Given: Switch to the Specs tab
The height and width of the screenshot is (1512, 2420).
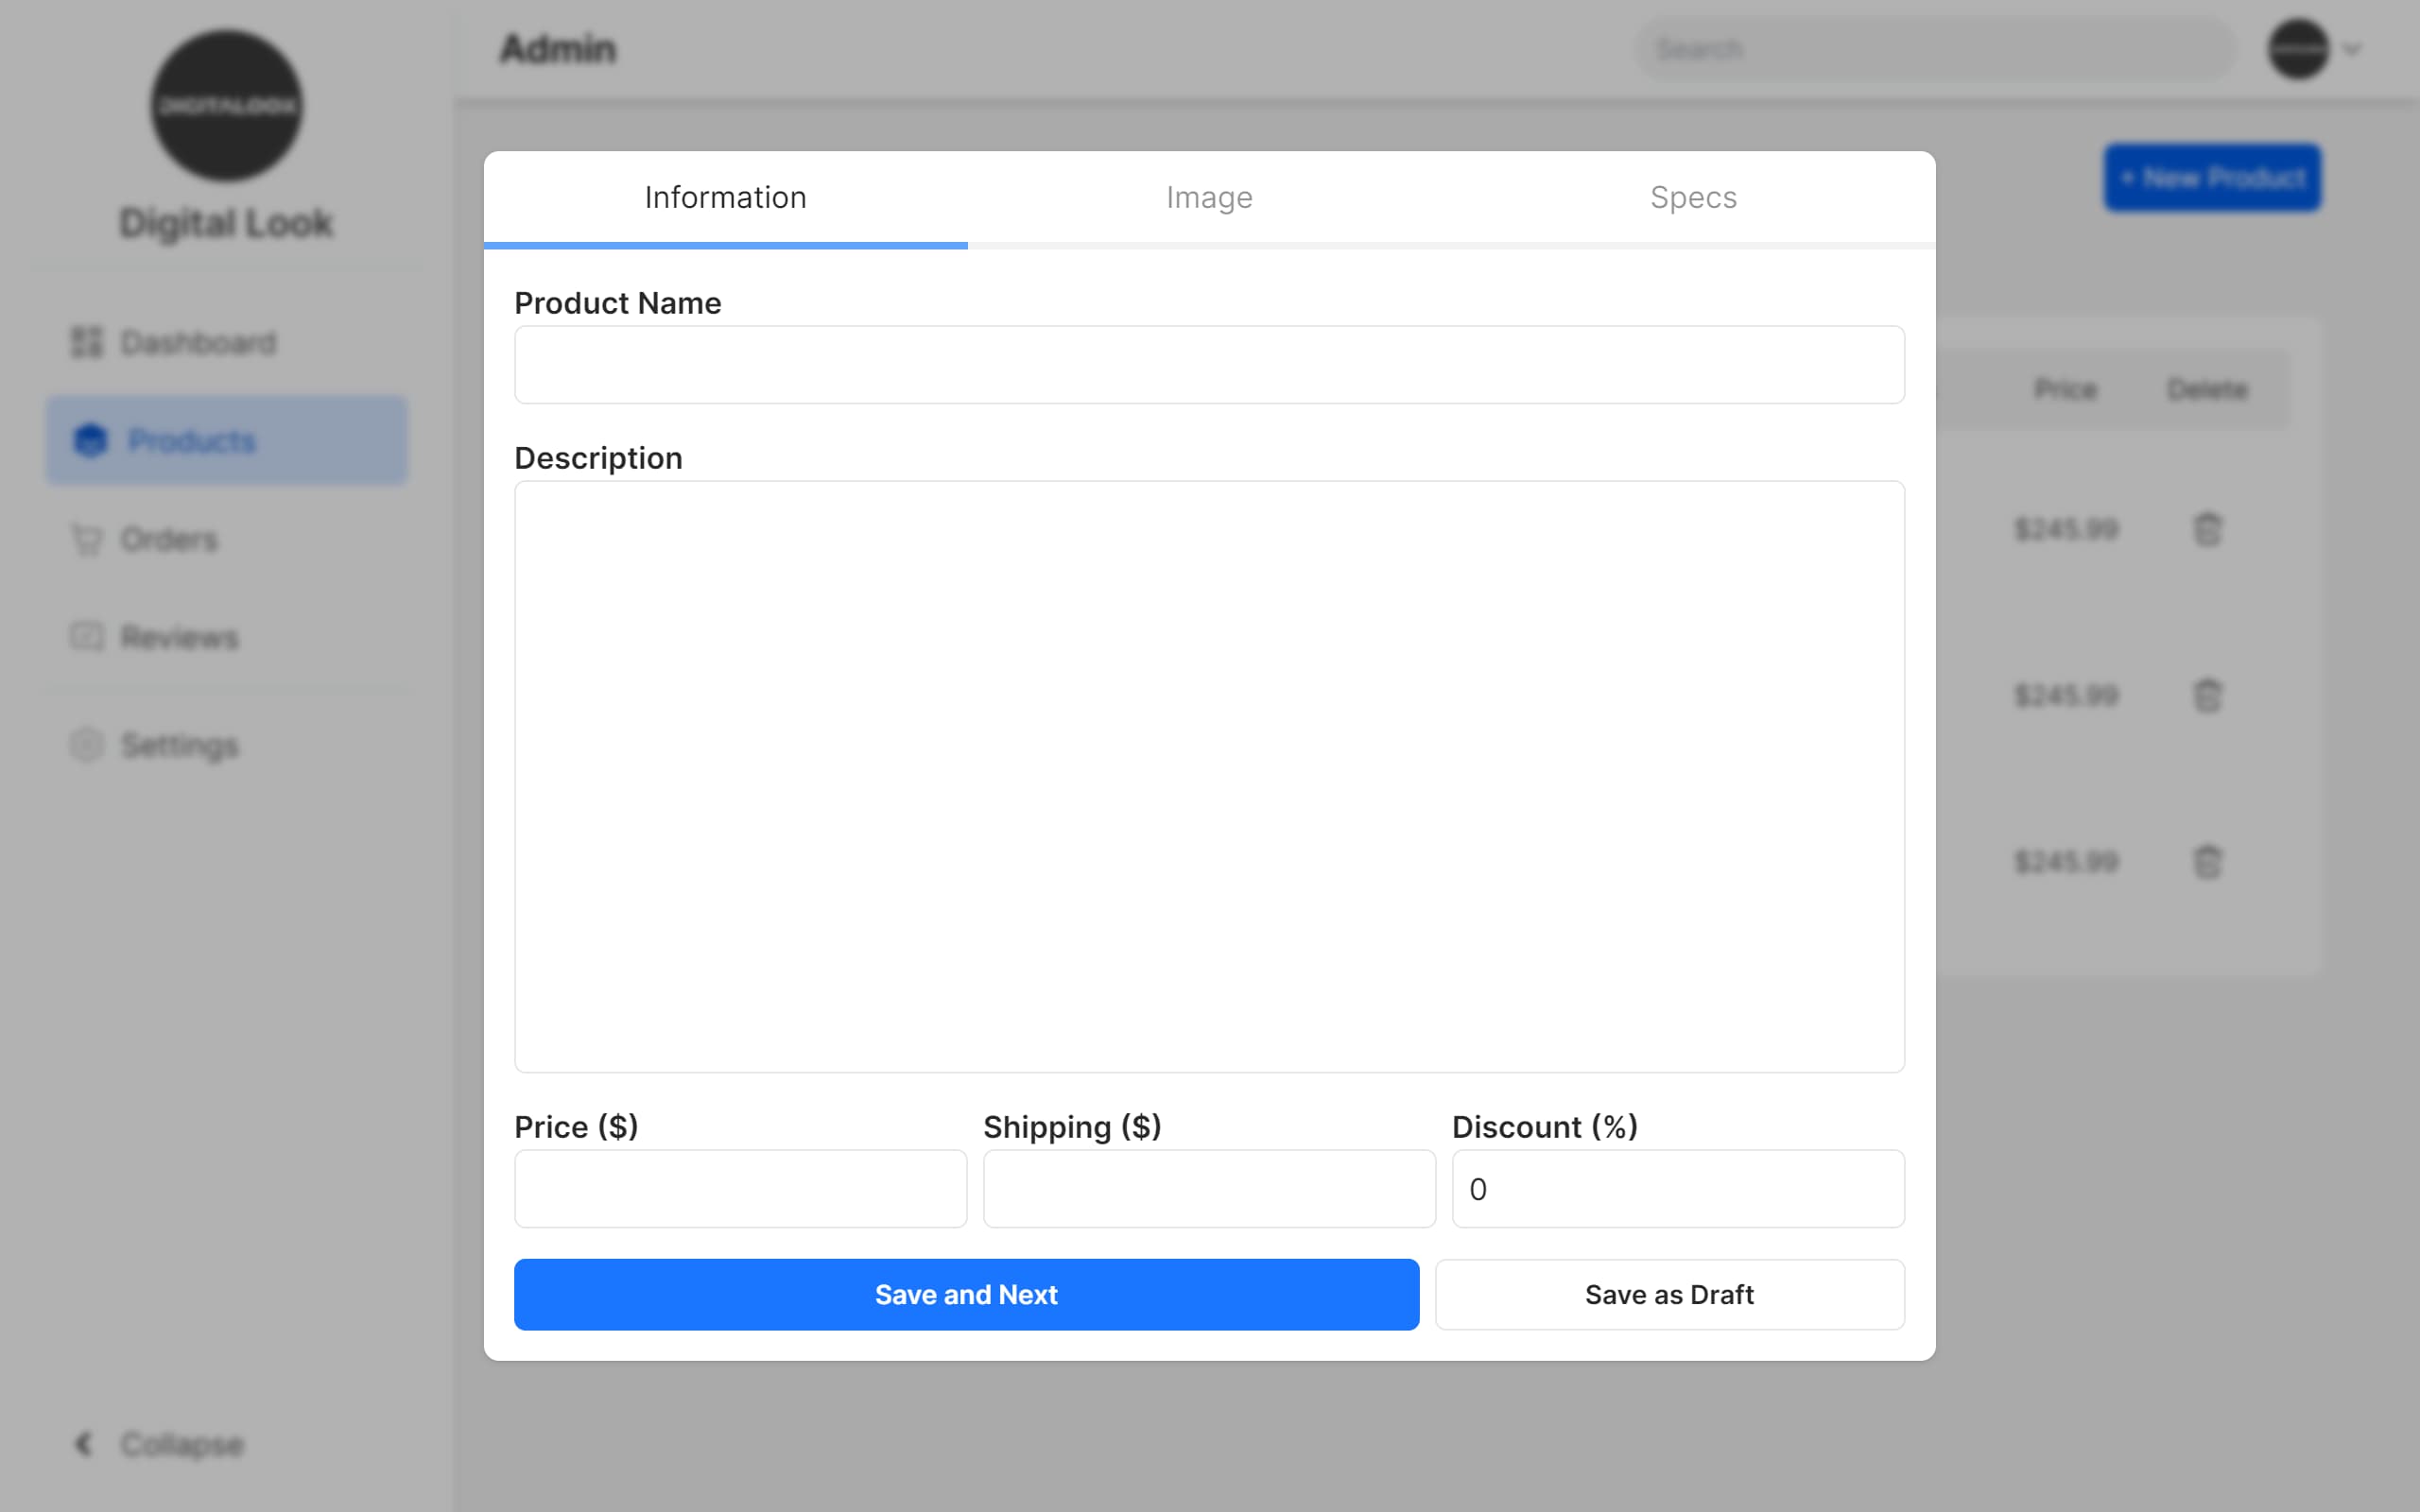Looking at the screenshot, I should (x=1693, y=198).
